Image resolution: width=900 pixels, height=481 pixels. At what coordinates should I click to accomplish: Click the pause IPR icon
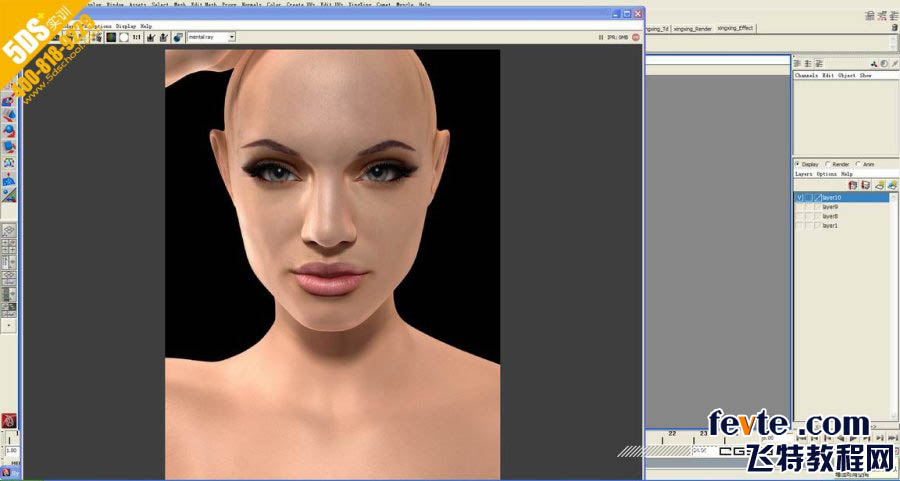(x=601, y=37)
